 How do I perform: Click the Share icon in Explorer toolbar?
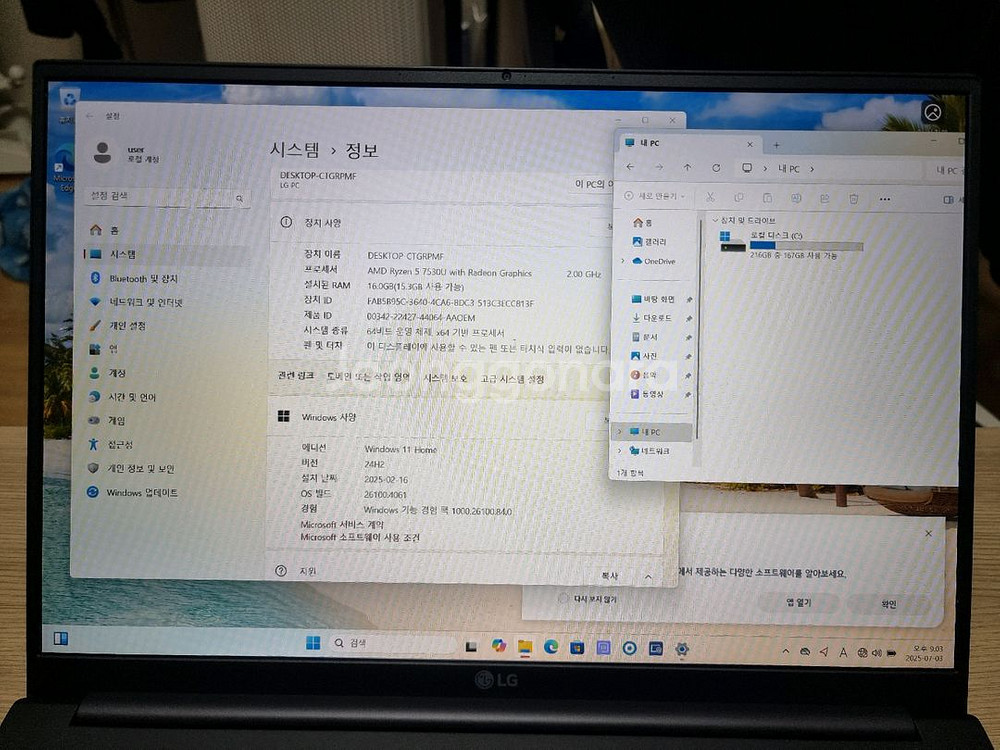point(825,199)
